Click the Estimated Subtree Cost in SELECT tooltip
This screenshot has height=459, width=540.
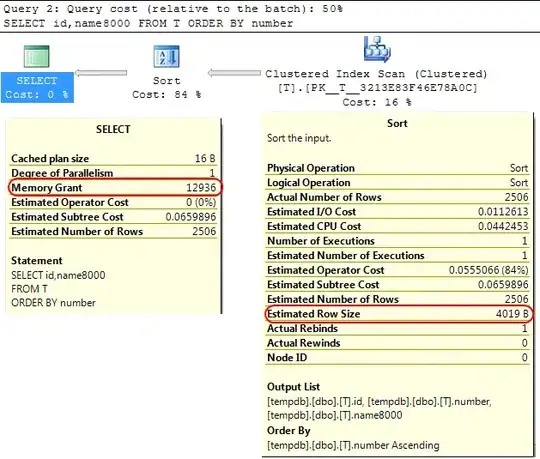pyautogui.click(x=114, y=217)
